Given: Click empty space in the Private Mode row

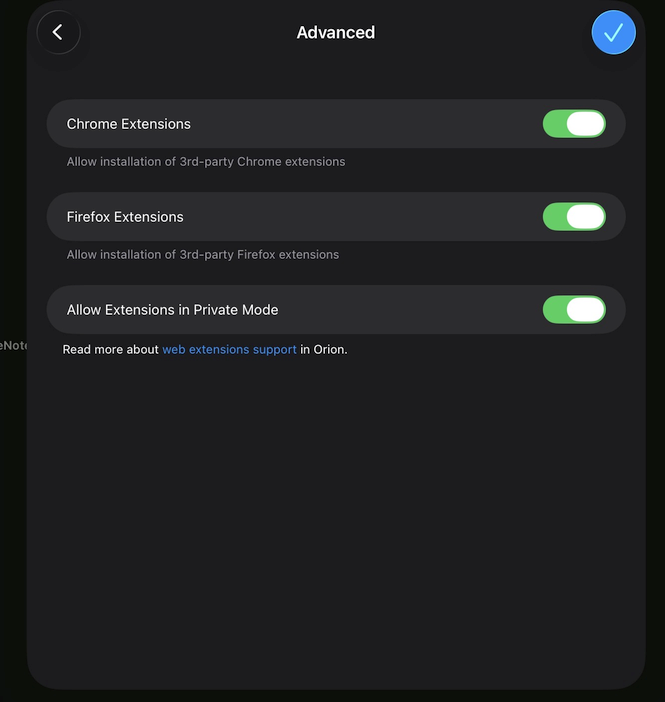Looking at the screenshot, I should click(410, 310).
